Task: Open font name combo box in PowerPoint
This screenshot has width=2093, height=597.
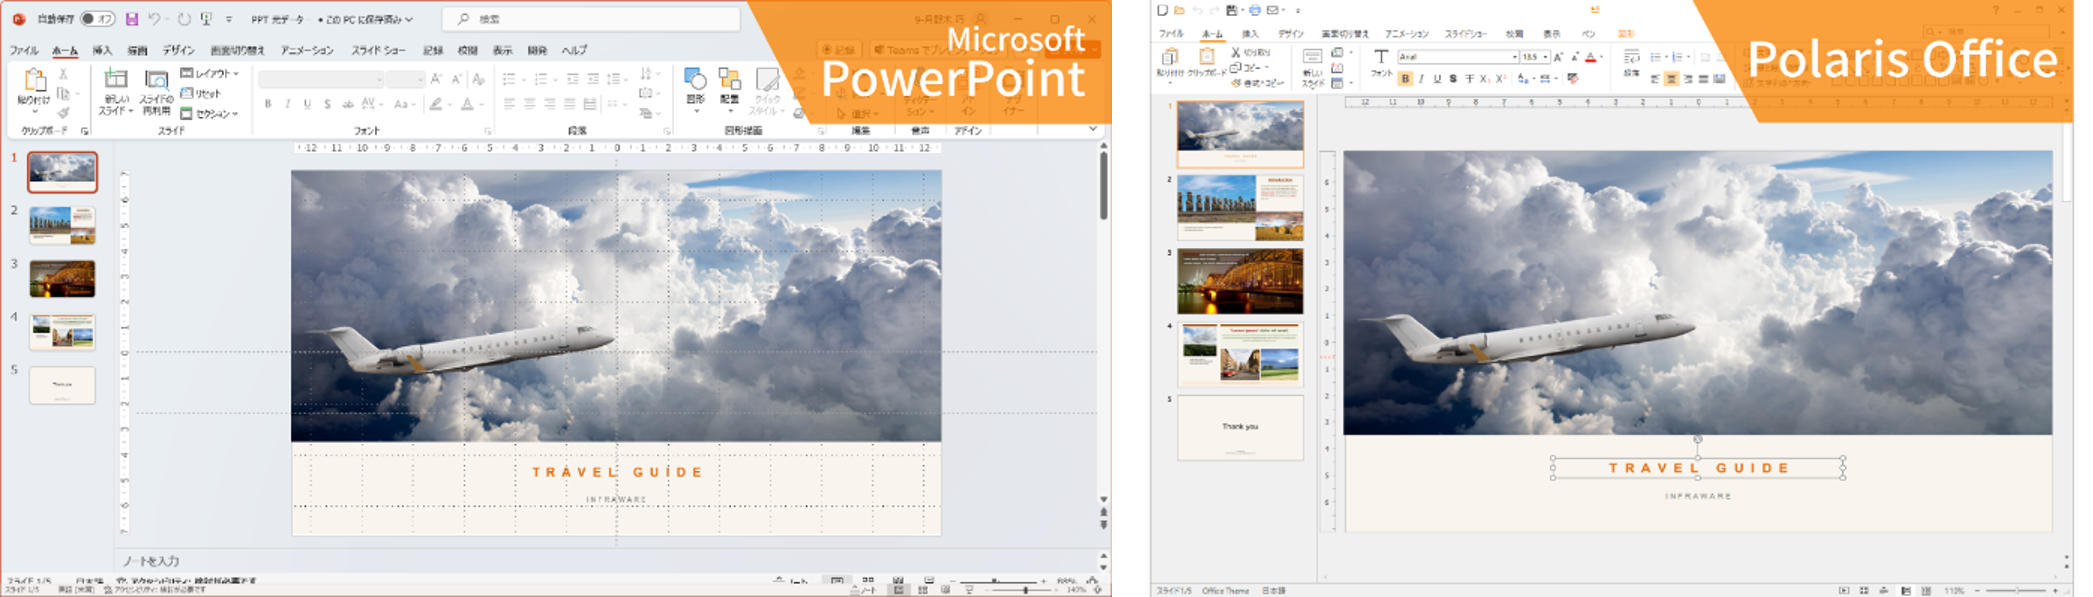Action: pos(321,79)
